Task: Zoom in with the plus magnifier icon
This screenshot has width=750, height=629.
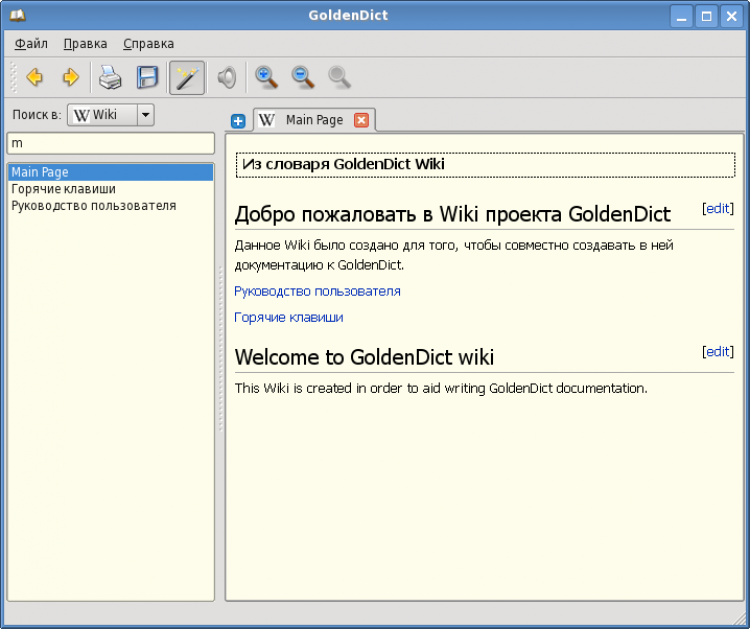Action: 266,77
